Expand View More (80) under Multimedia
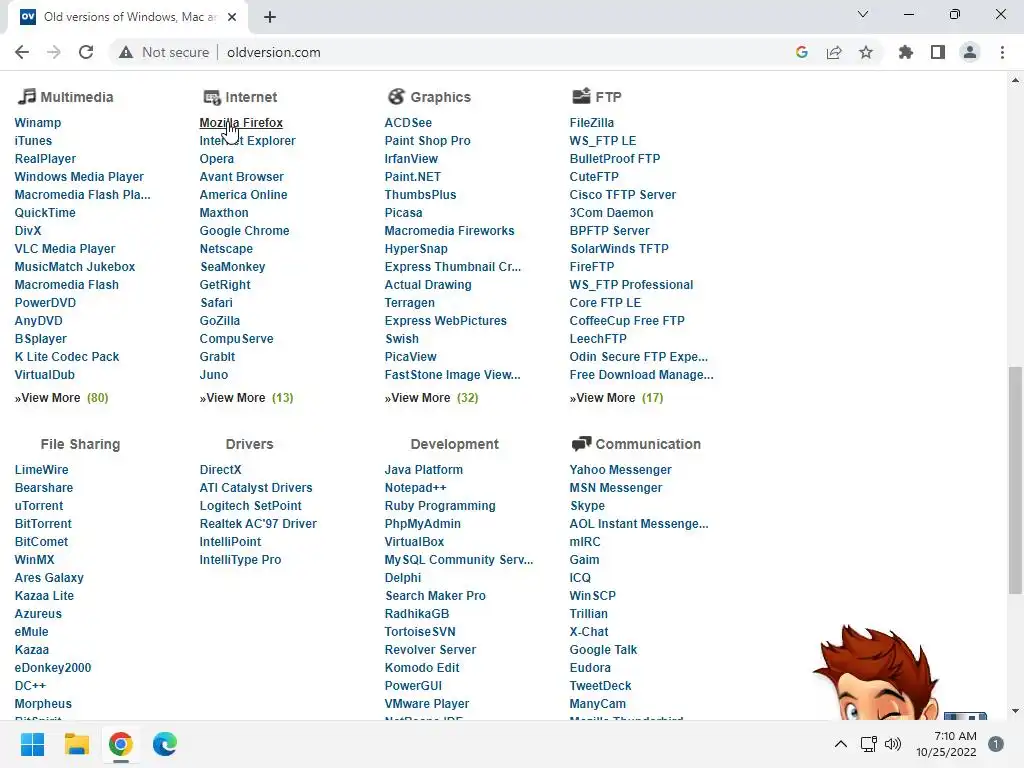Screen dimensions: 1024x768 click(x=61, y=398)
